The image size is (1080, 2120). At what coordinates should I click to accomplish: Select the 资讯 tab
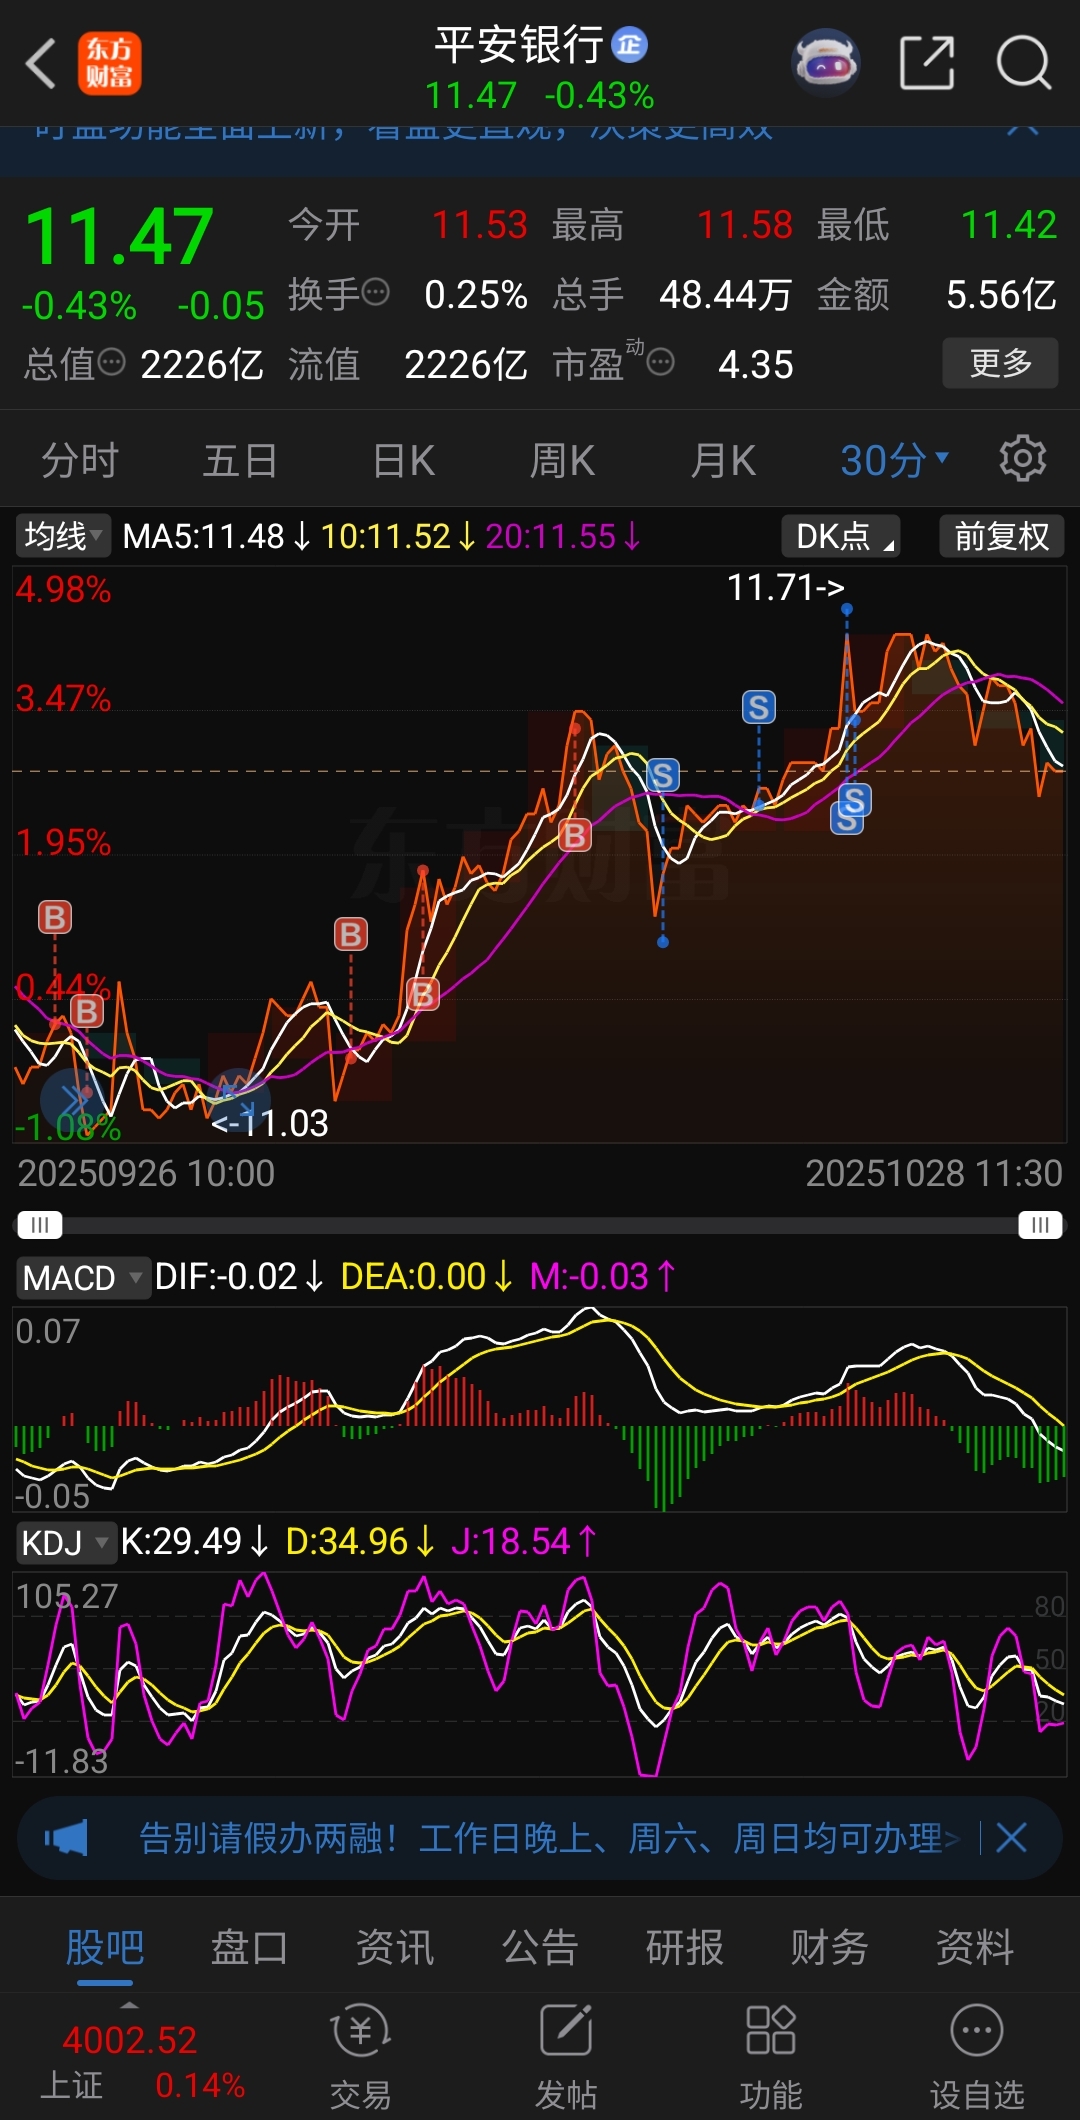tap(395, 1947)
